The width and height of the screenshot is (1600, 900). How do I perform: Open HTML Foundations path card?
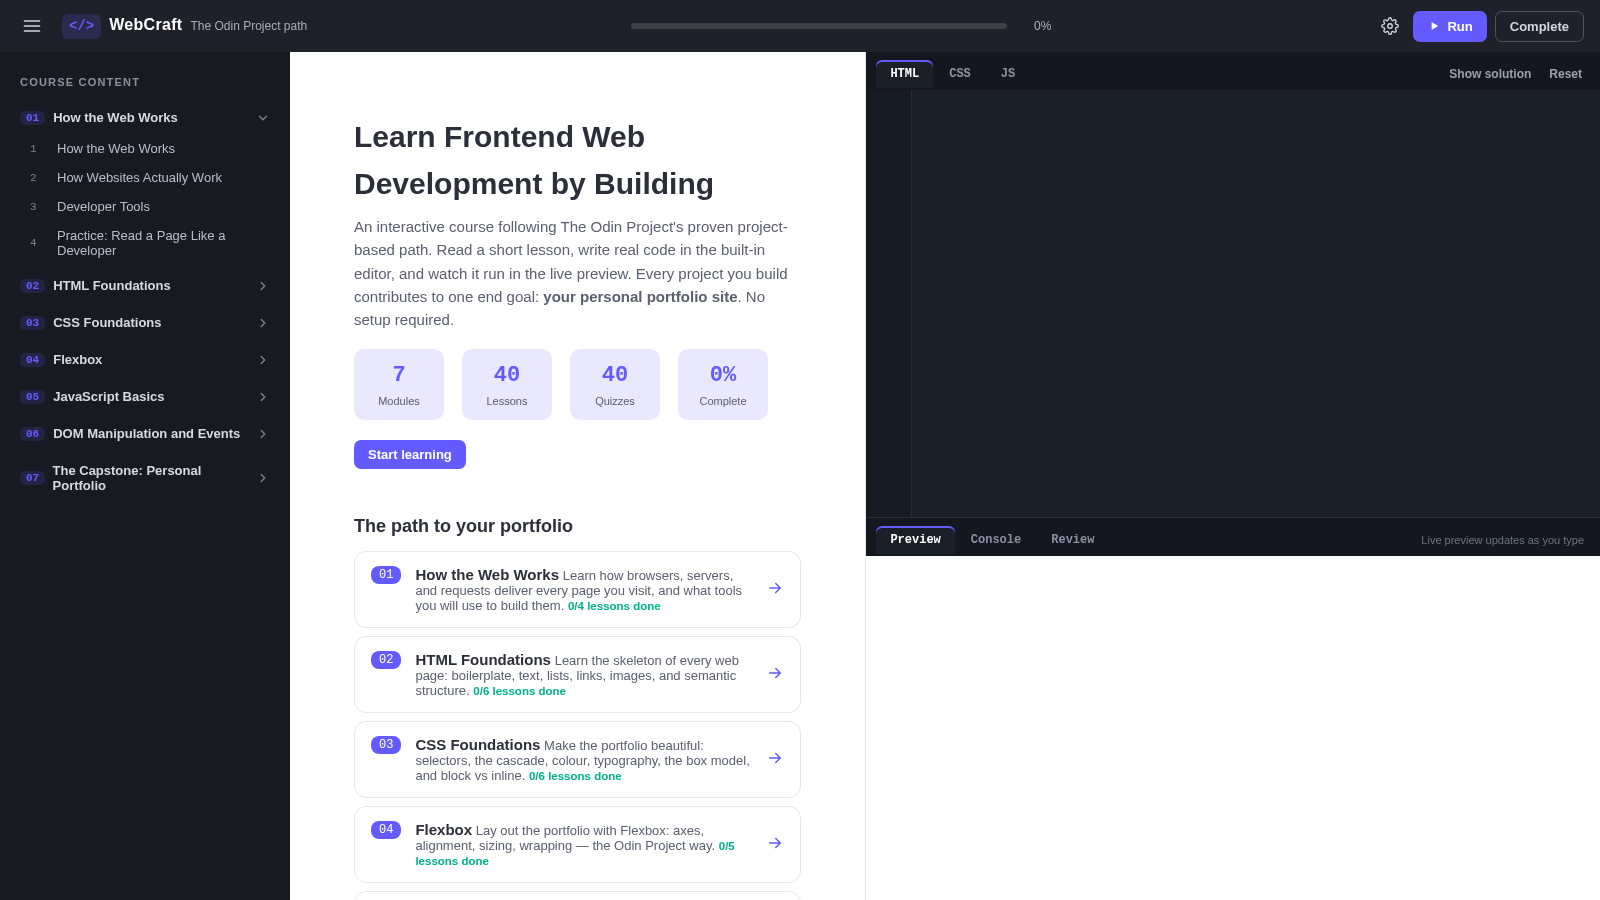click(x=577, y=674)
